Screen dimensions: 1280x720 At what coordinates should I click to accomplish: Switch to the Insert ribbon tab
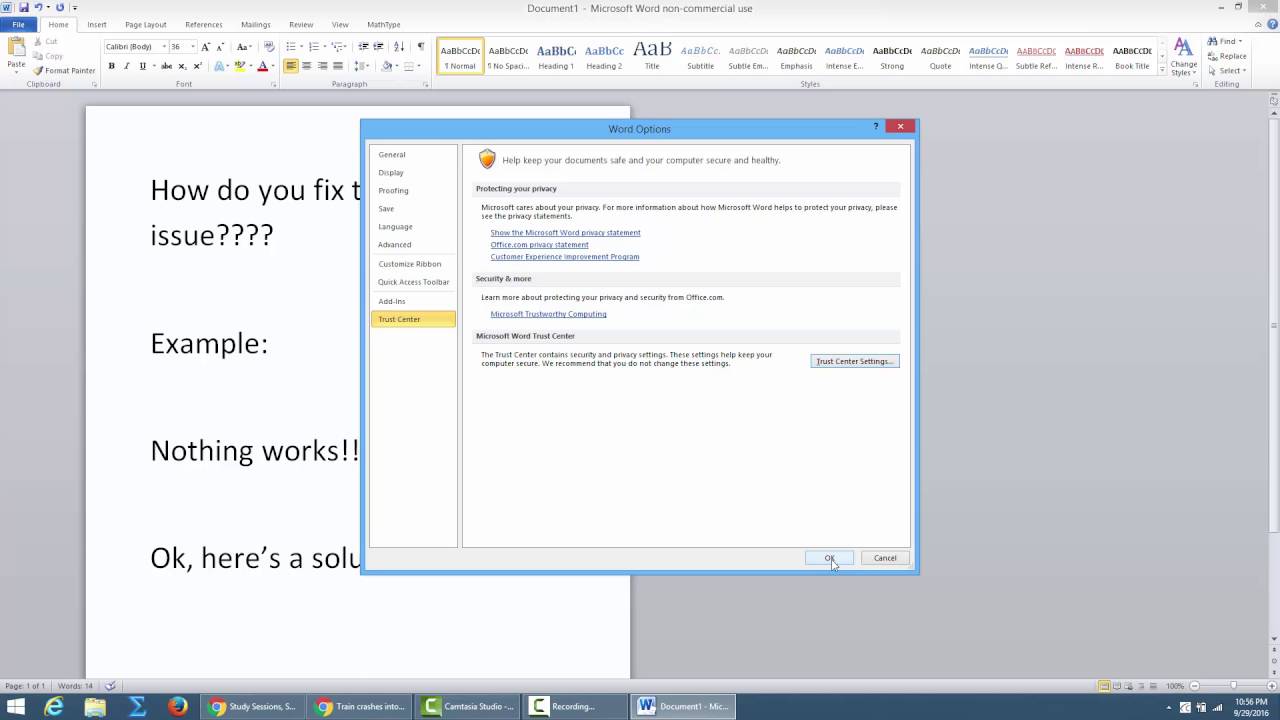(x=97, y=24)
